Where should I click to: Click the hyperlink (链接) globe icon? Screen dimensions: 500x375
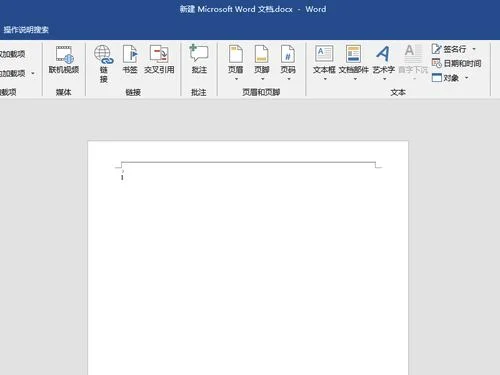click(104, 55)
